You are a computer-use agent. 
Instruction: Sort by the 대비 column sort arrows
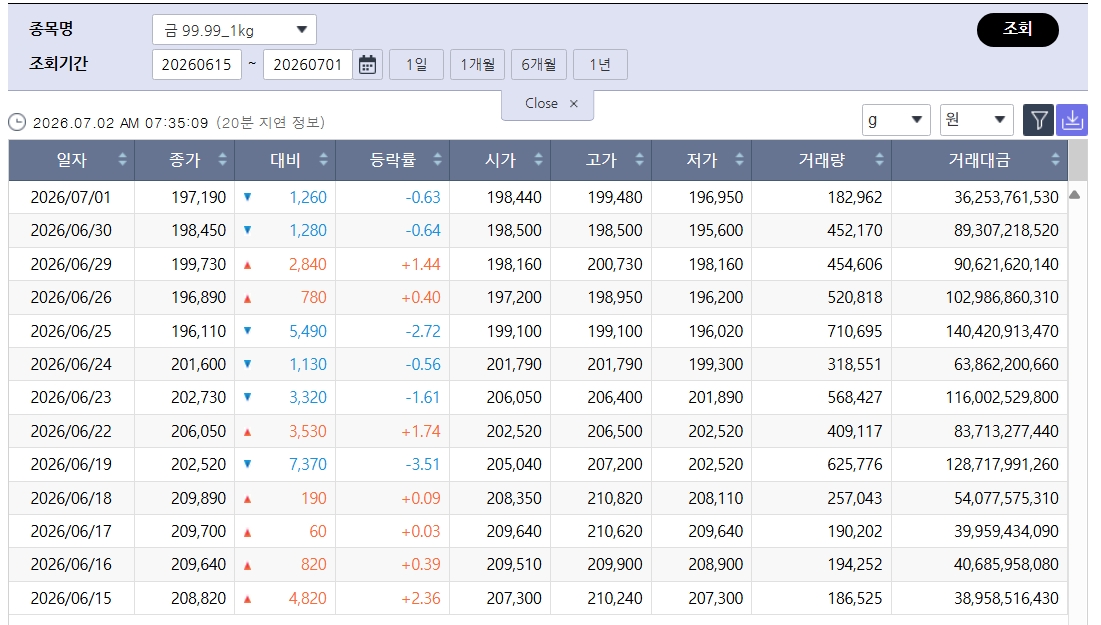pyautogui.click(x=324, y=159)
